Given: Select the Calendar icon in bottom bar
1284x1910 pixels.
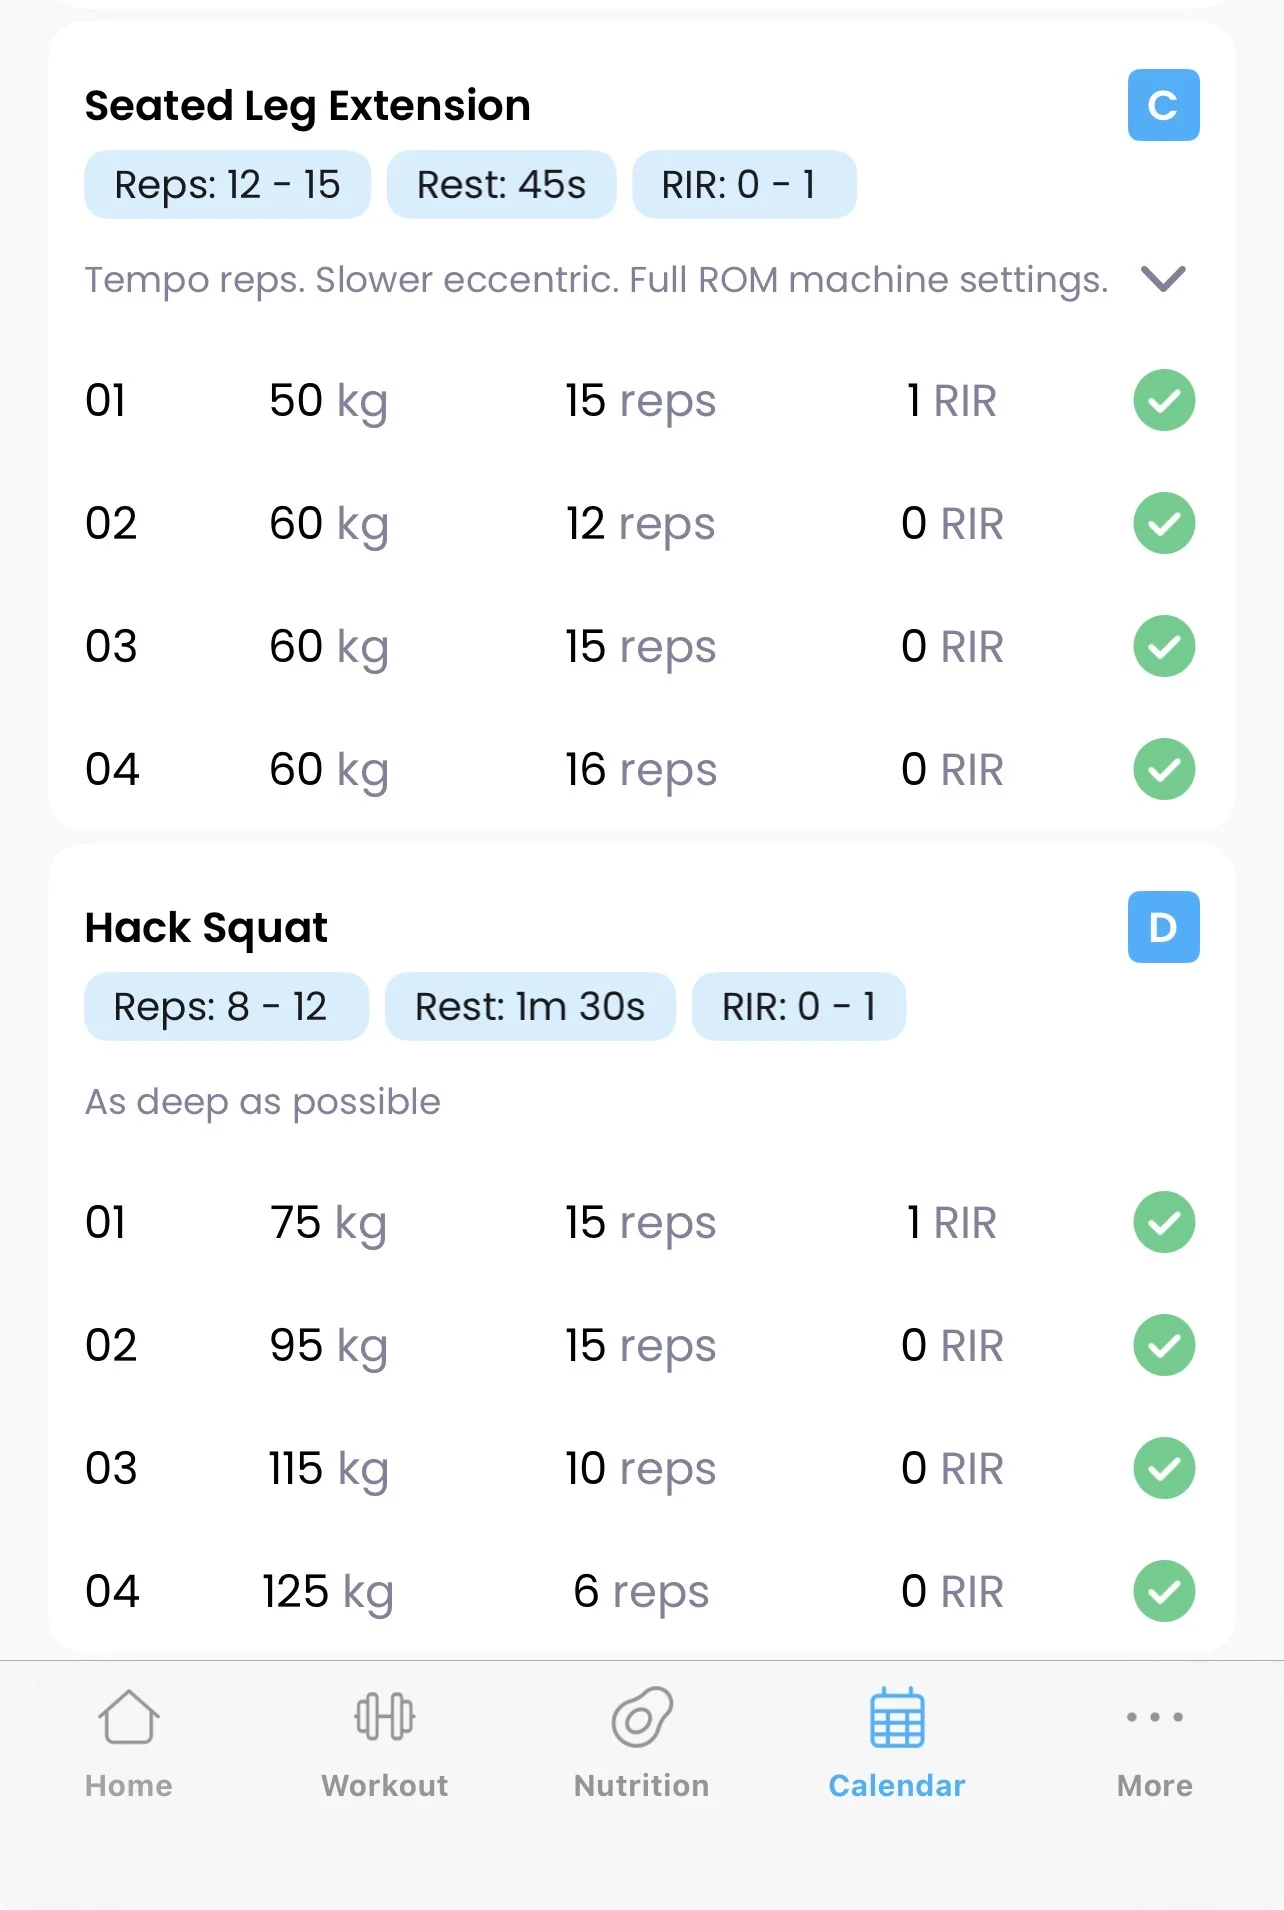Looking at the screenshot, I should tap(897, 1718).
